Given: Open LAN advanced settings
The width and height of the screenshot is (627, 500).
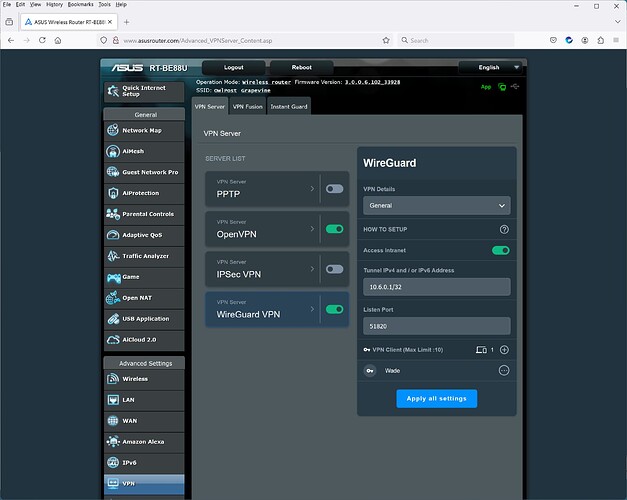Looking at the screenshot, I should pyautogui.click(x=144, y=400).
